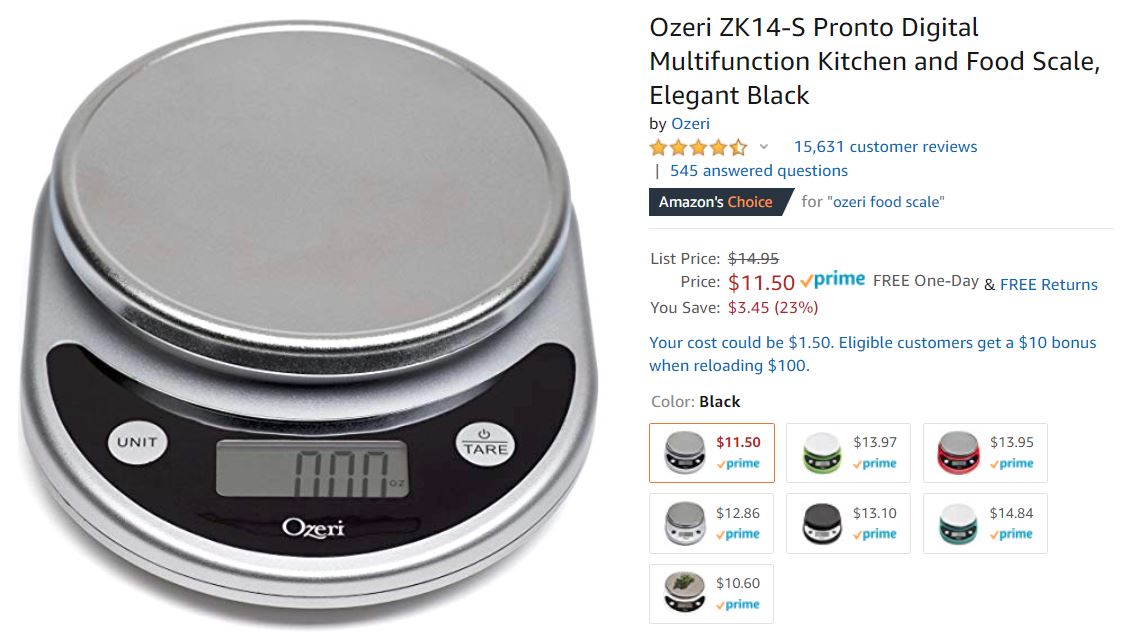Open the $10 bonus reload offer link
This screenshot has height=639, width=1130.
tap(872, 354)
